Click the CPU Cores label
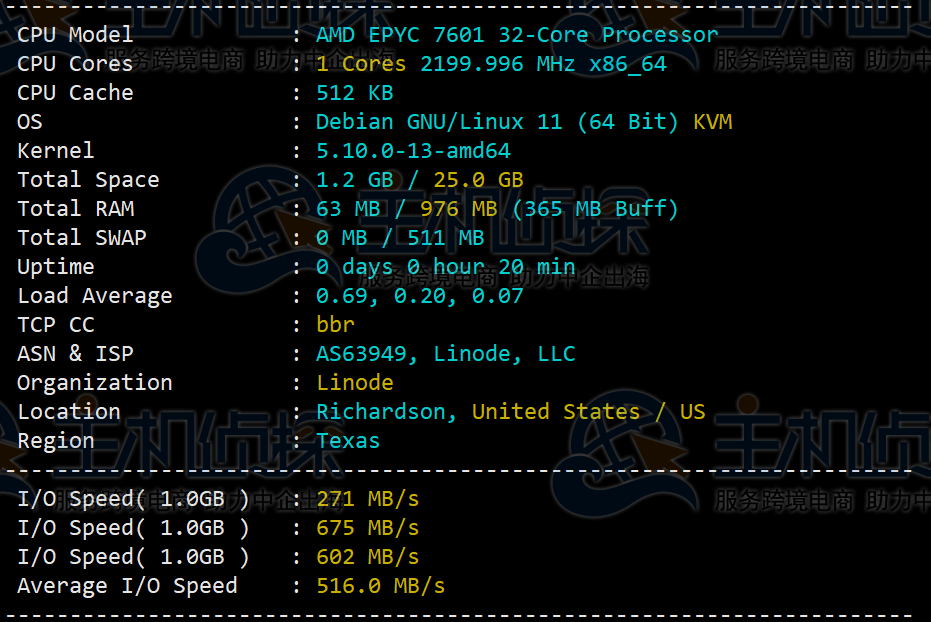Image resolution: width=931 pixels, height=622 pixels. [75, 64]
